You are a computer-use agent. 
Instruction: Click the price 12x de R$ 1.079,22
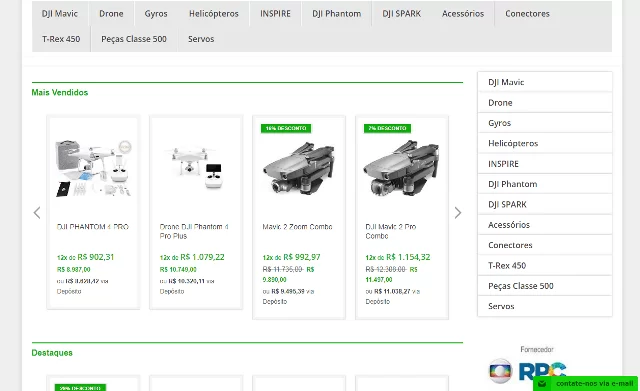click(192, 257)
